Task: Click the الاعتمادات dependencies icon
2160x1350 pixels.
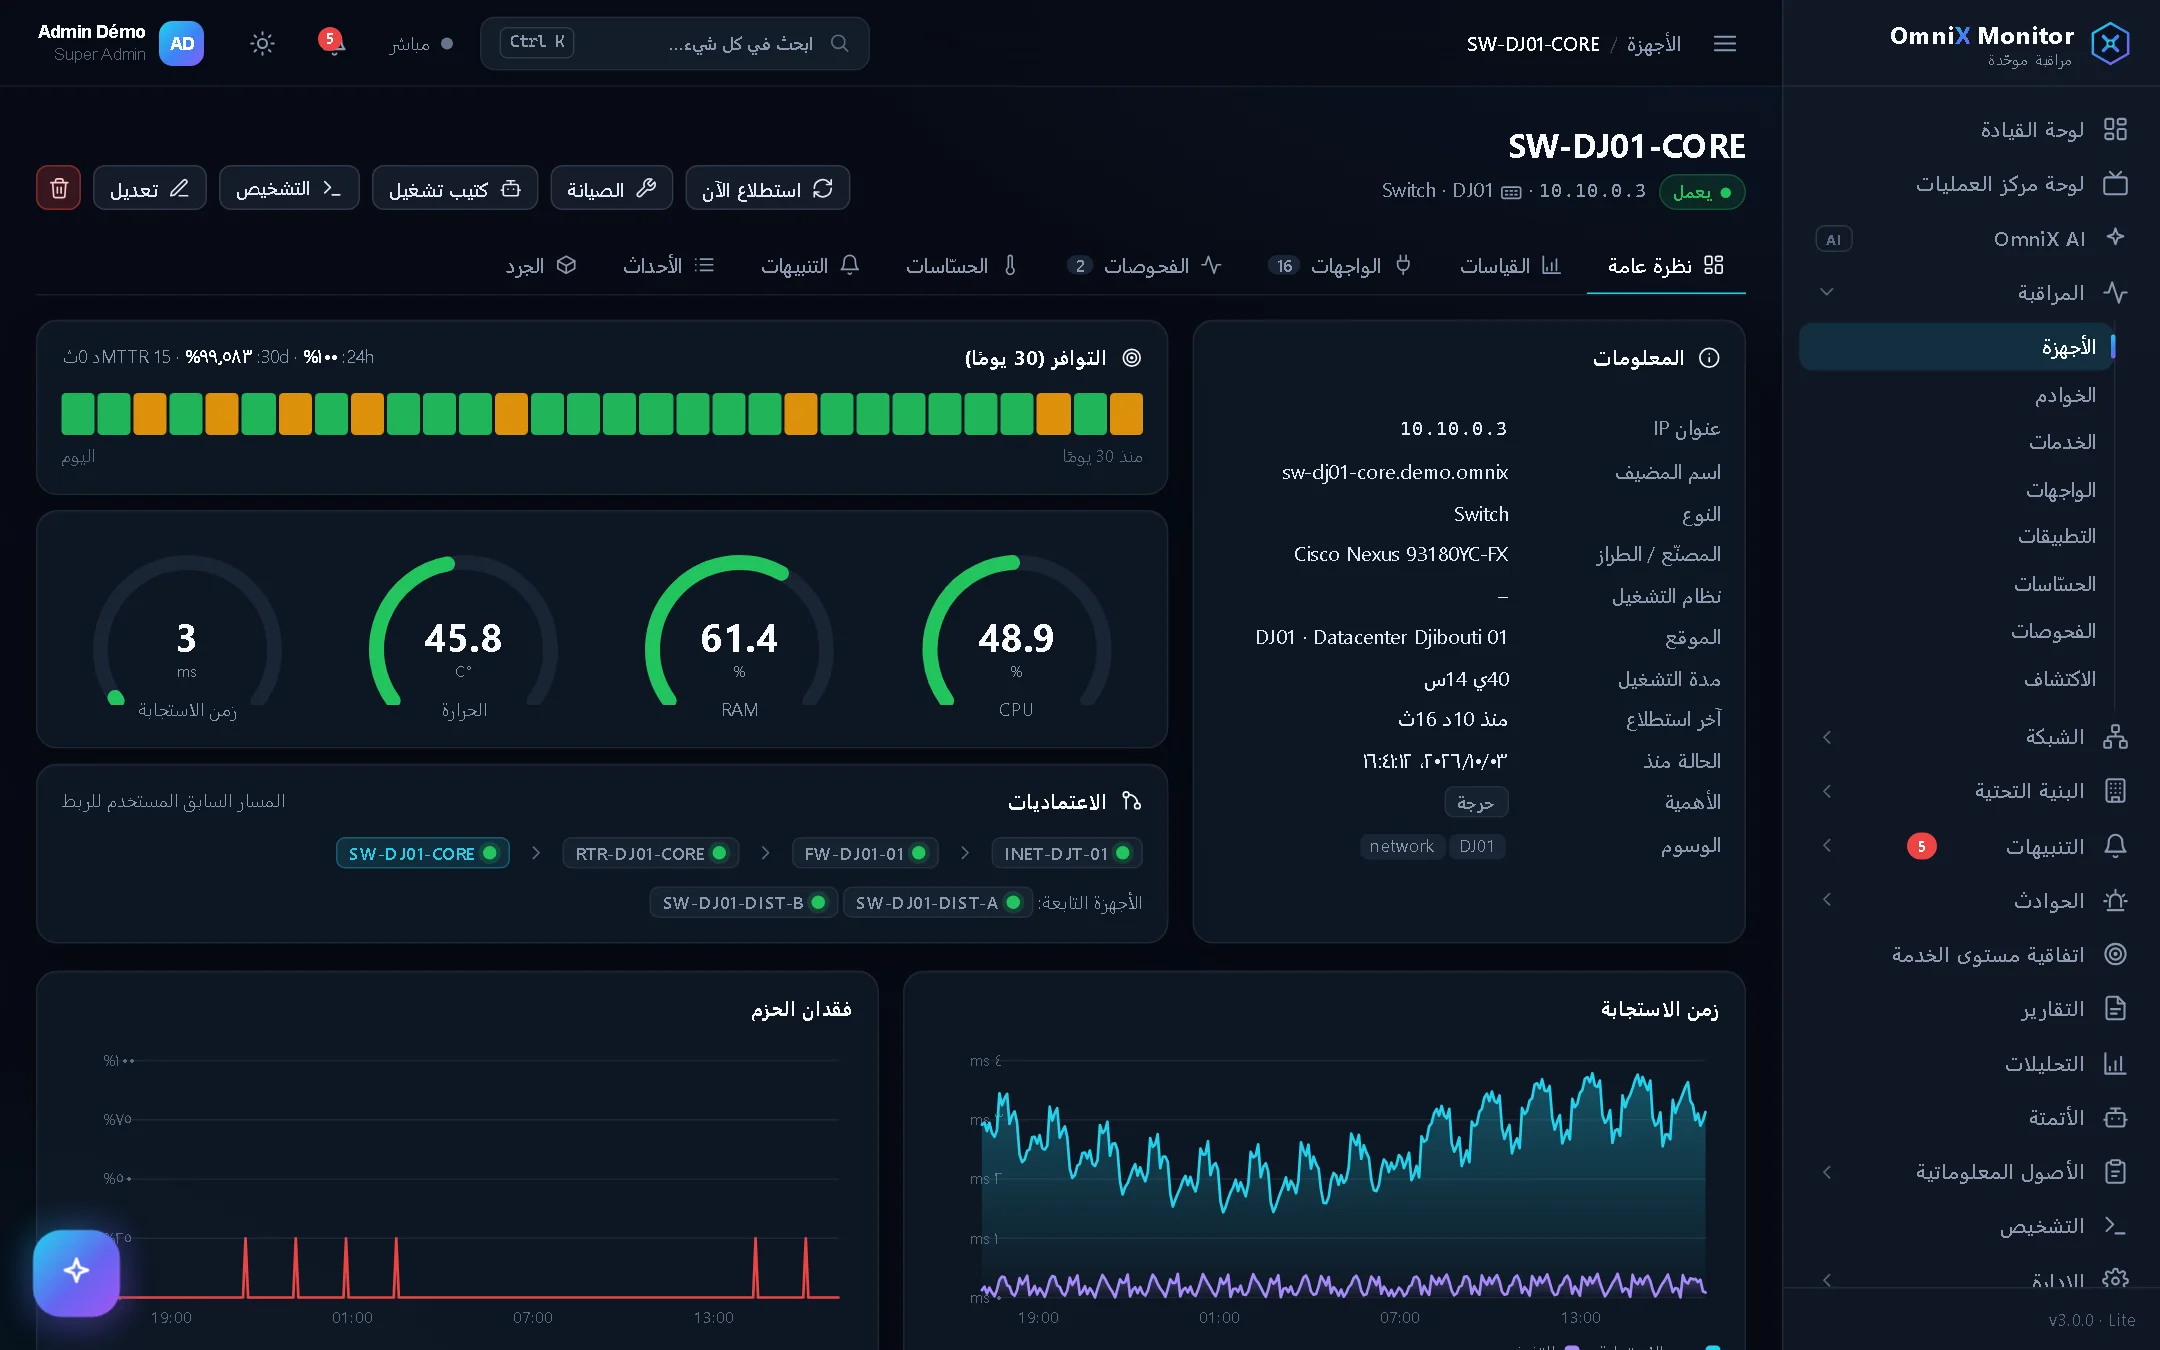Action: (x=1131, y=801)
